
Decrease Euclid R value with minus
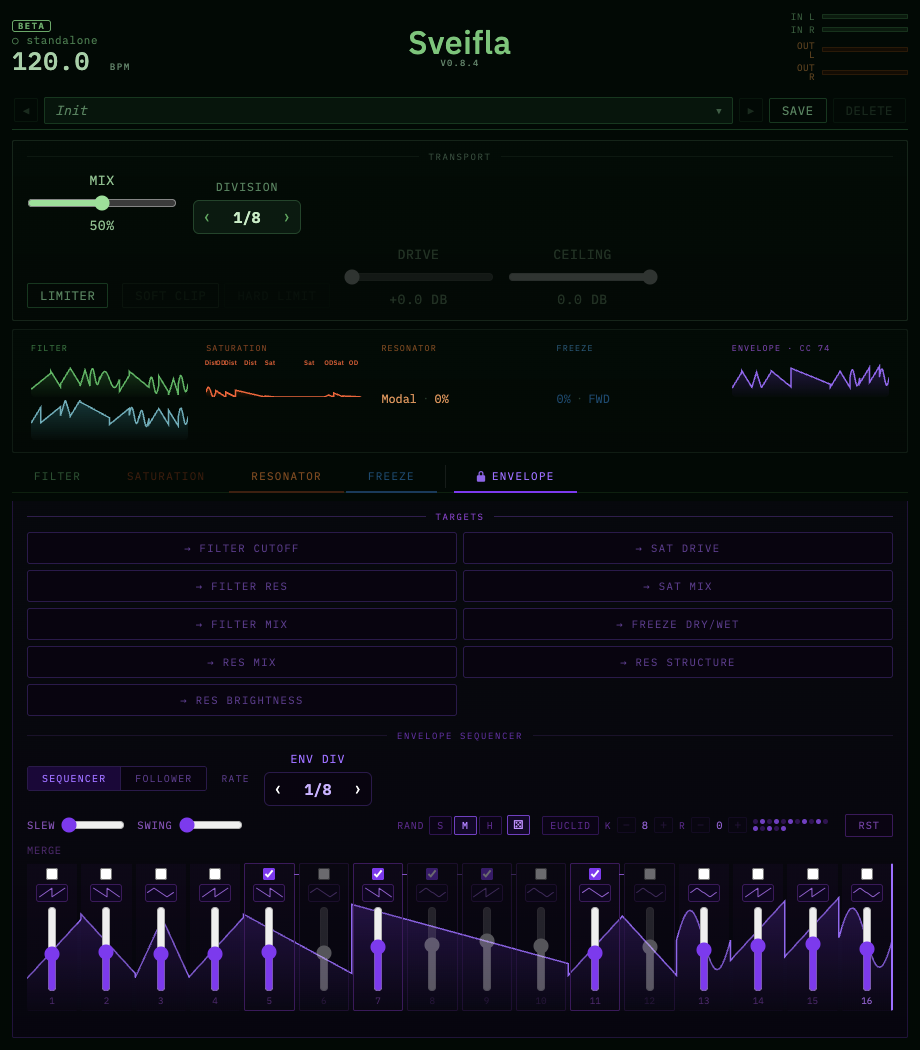(700, 826)
